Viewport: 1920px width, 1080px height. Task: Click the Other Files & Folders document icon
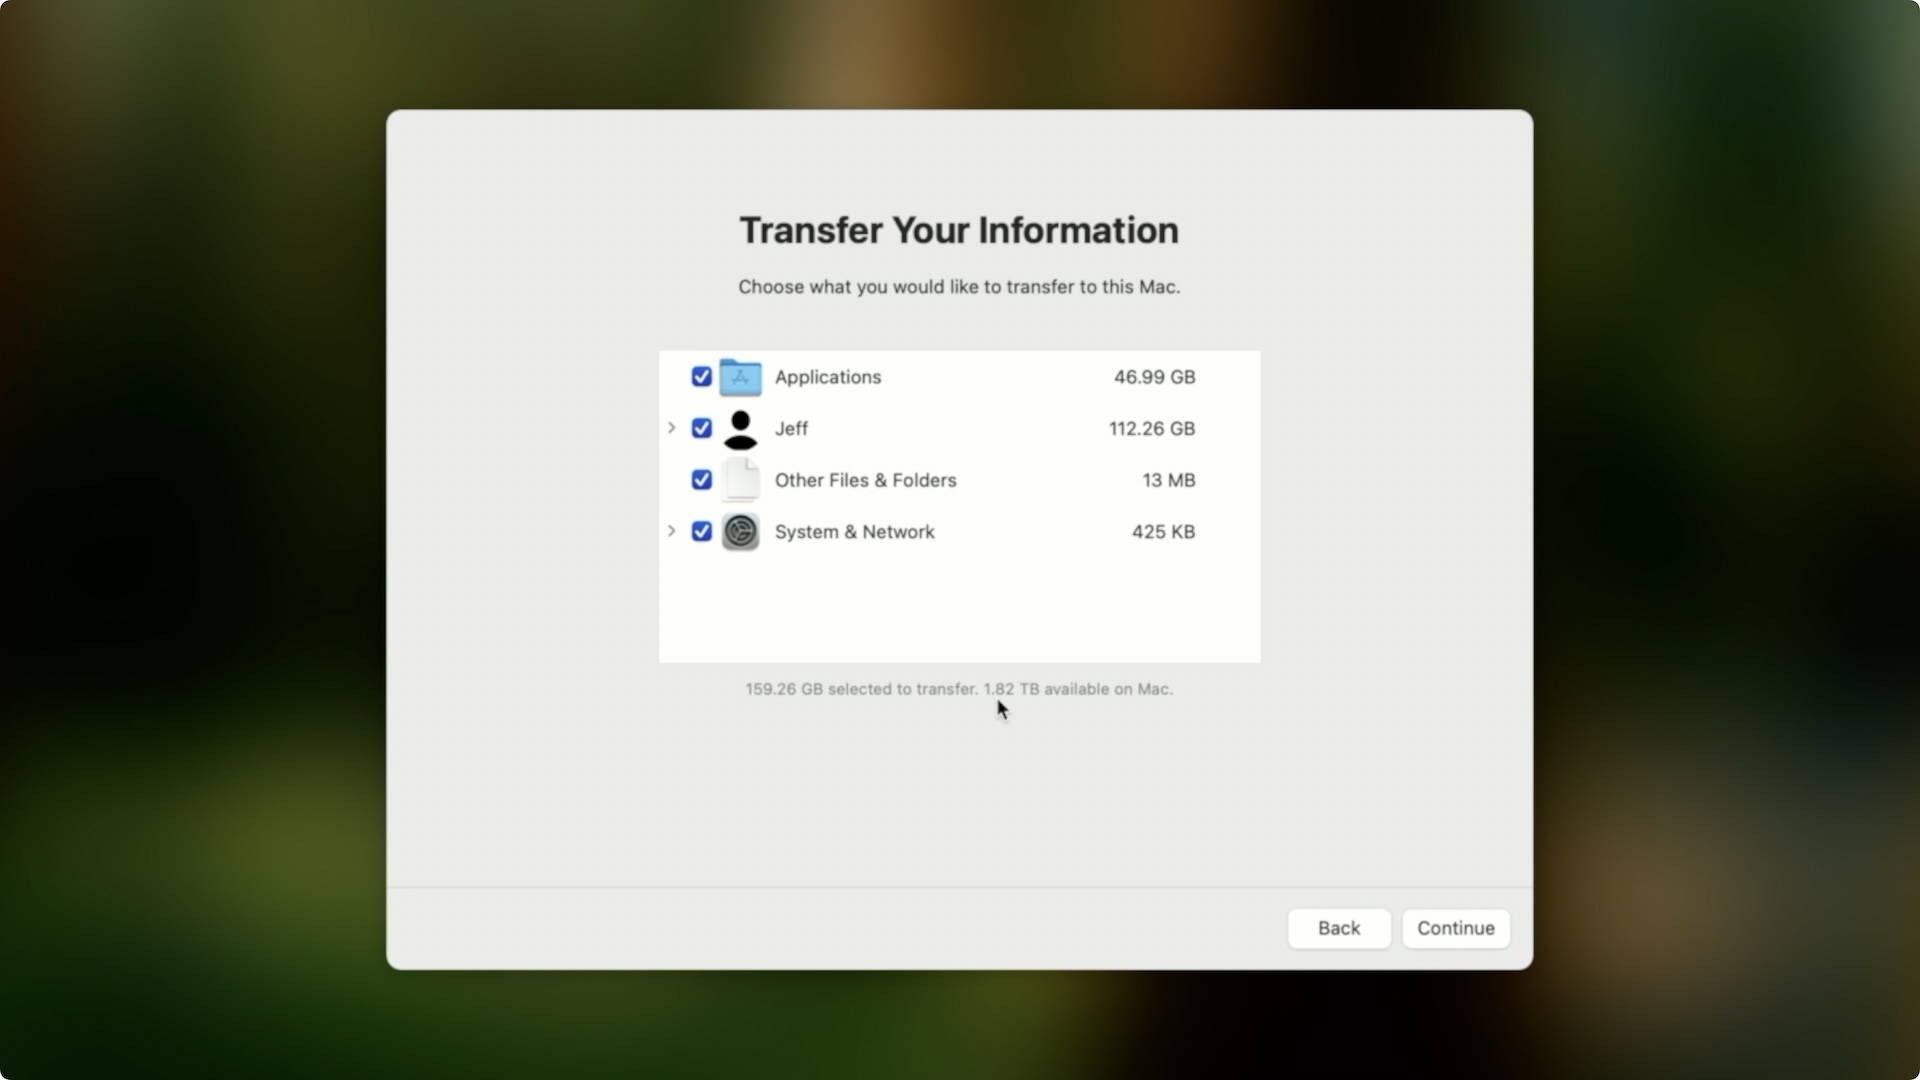pos(741,480)
